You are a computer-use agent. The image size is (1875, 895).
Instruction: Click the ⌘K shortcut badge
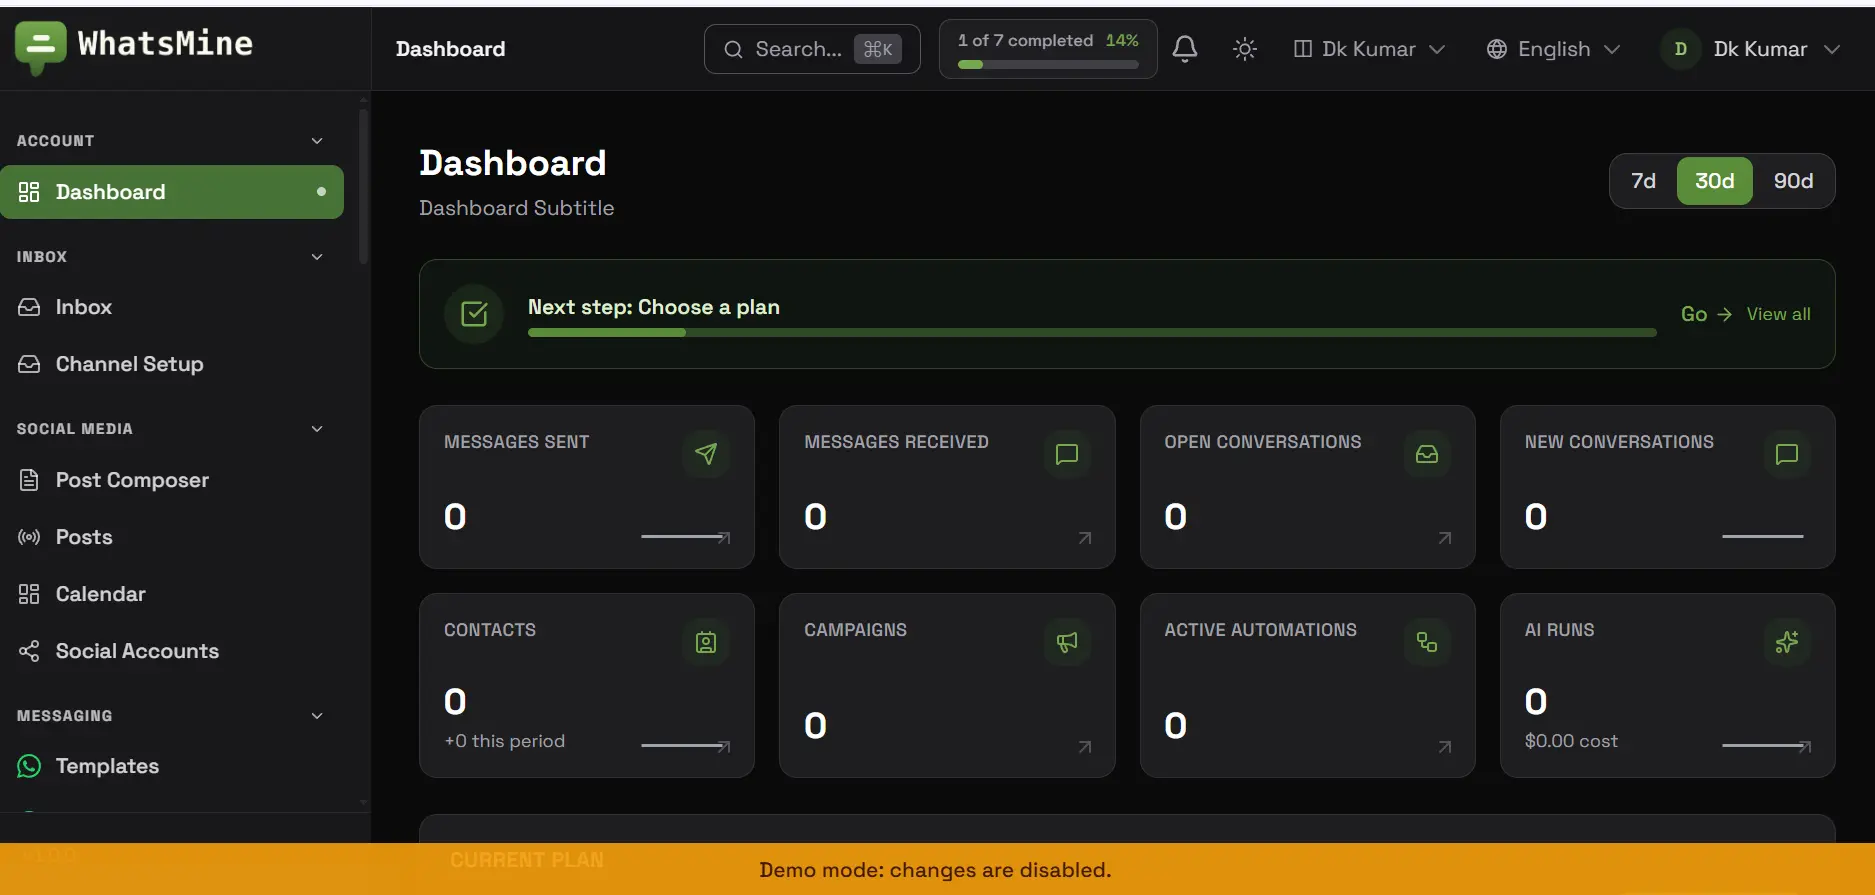coord(878,49)
